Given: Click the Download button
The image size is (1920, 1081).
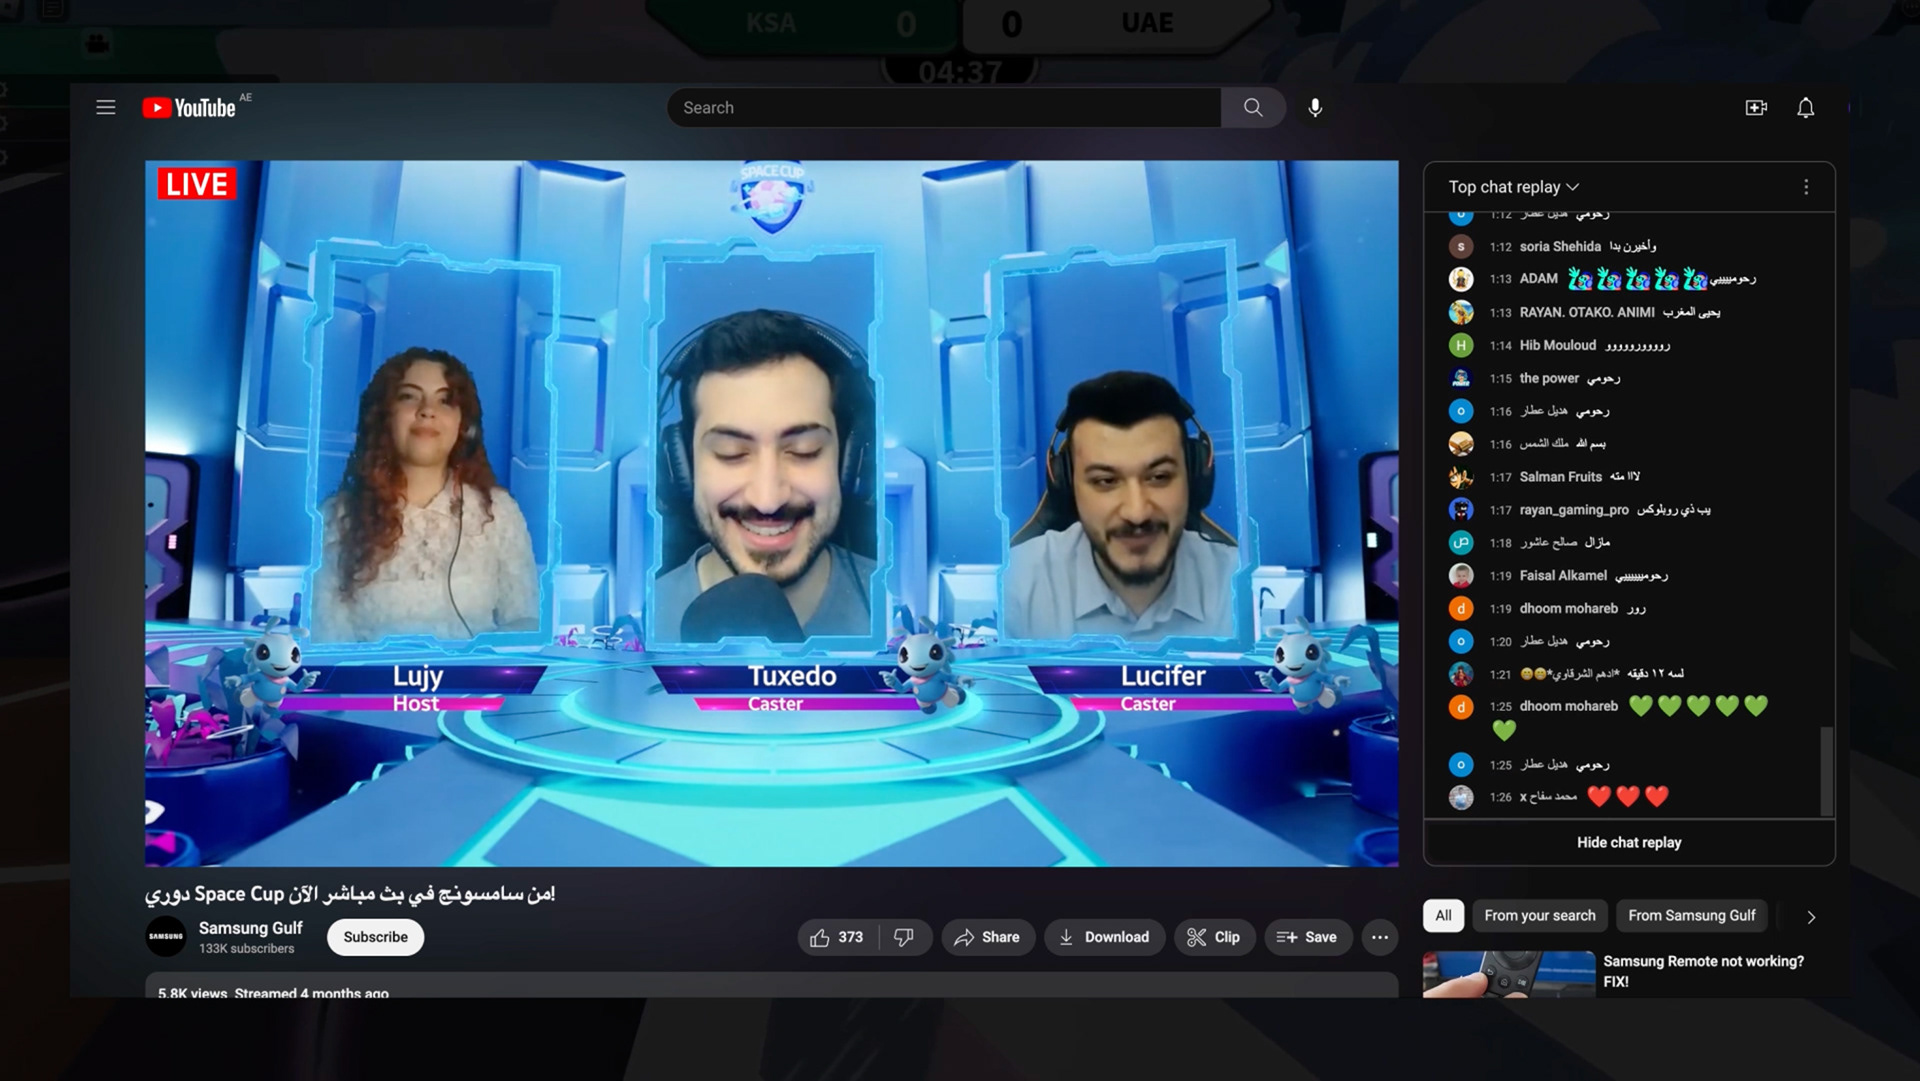Looking at the screenshot, I should pos(1104,937).
